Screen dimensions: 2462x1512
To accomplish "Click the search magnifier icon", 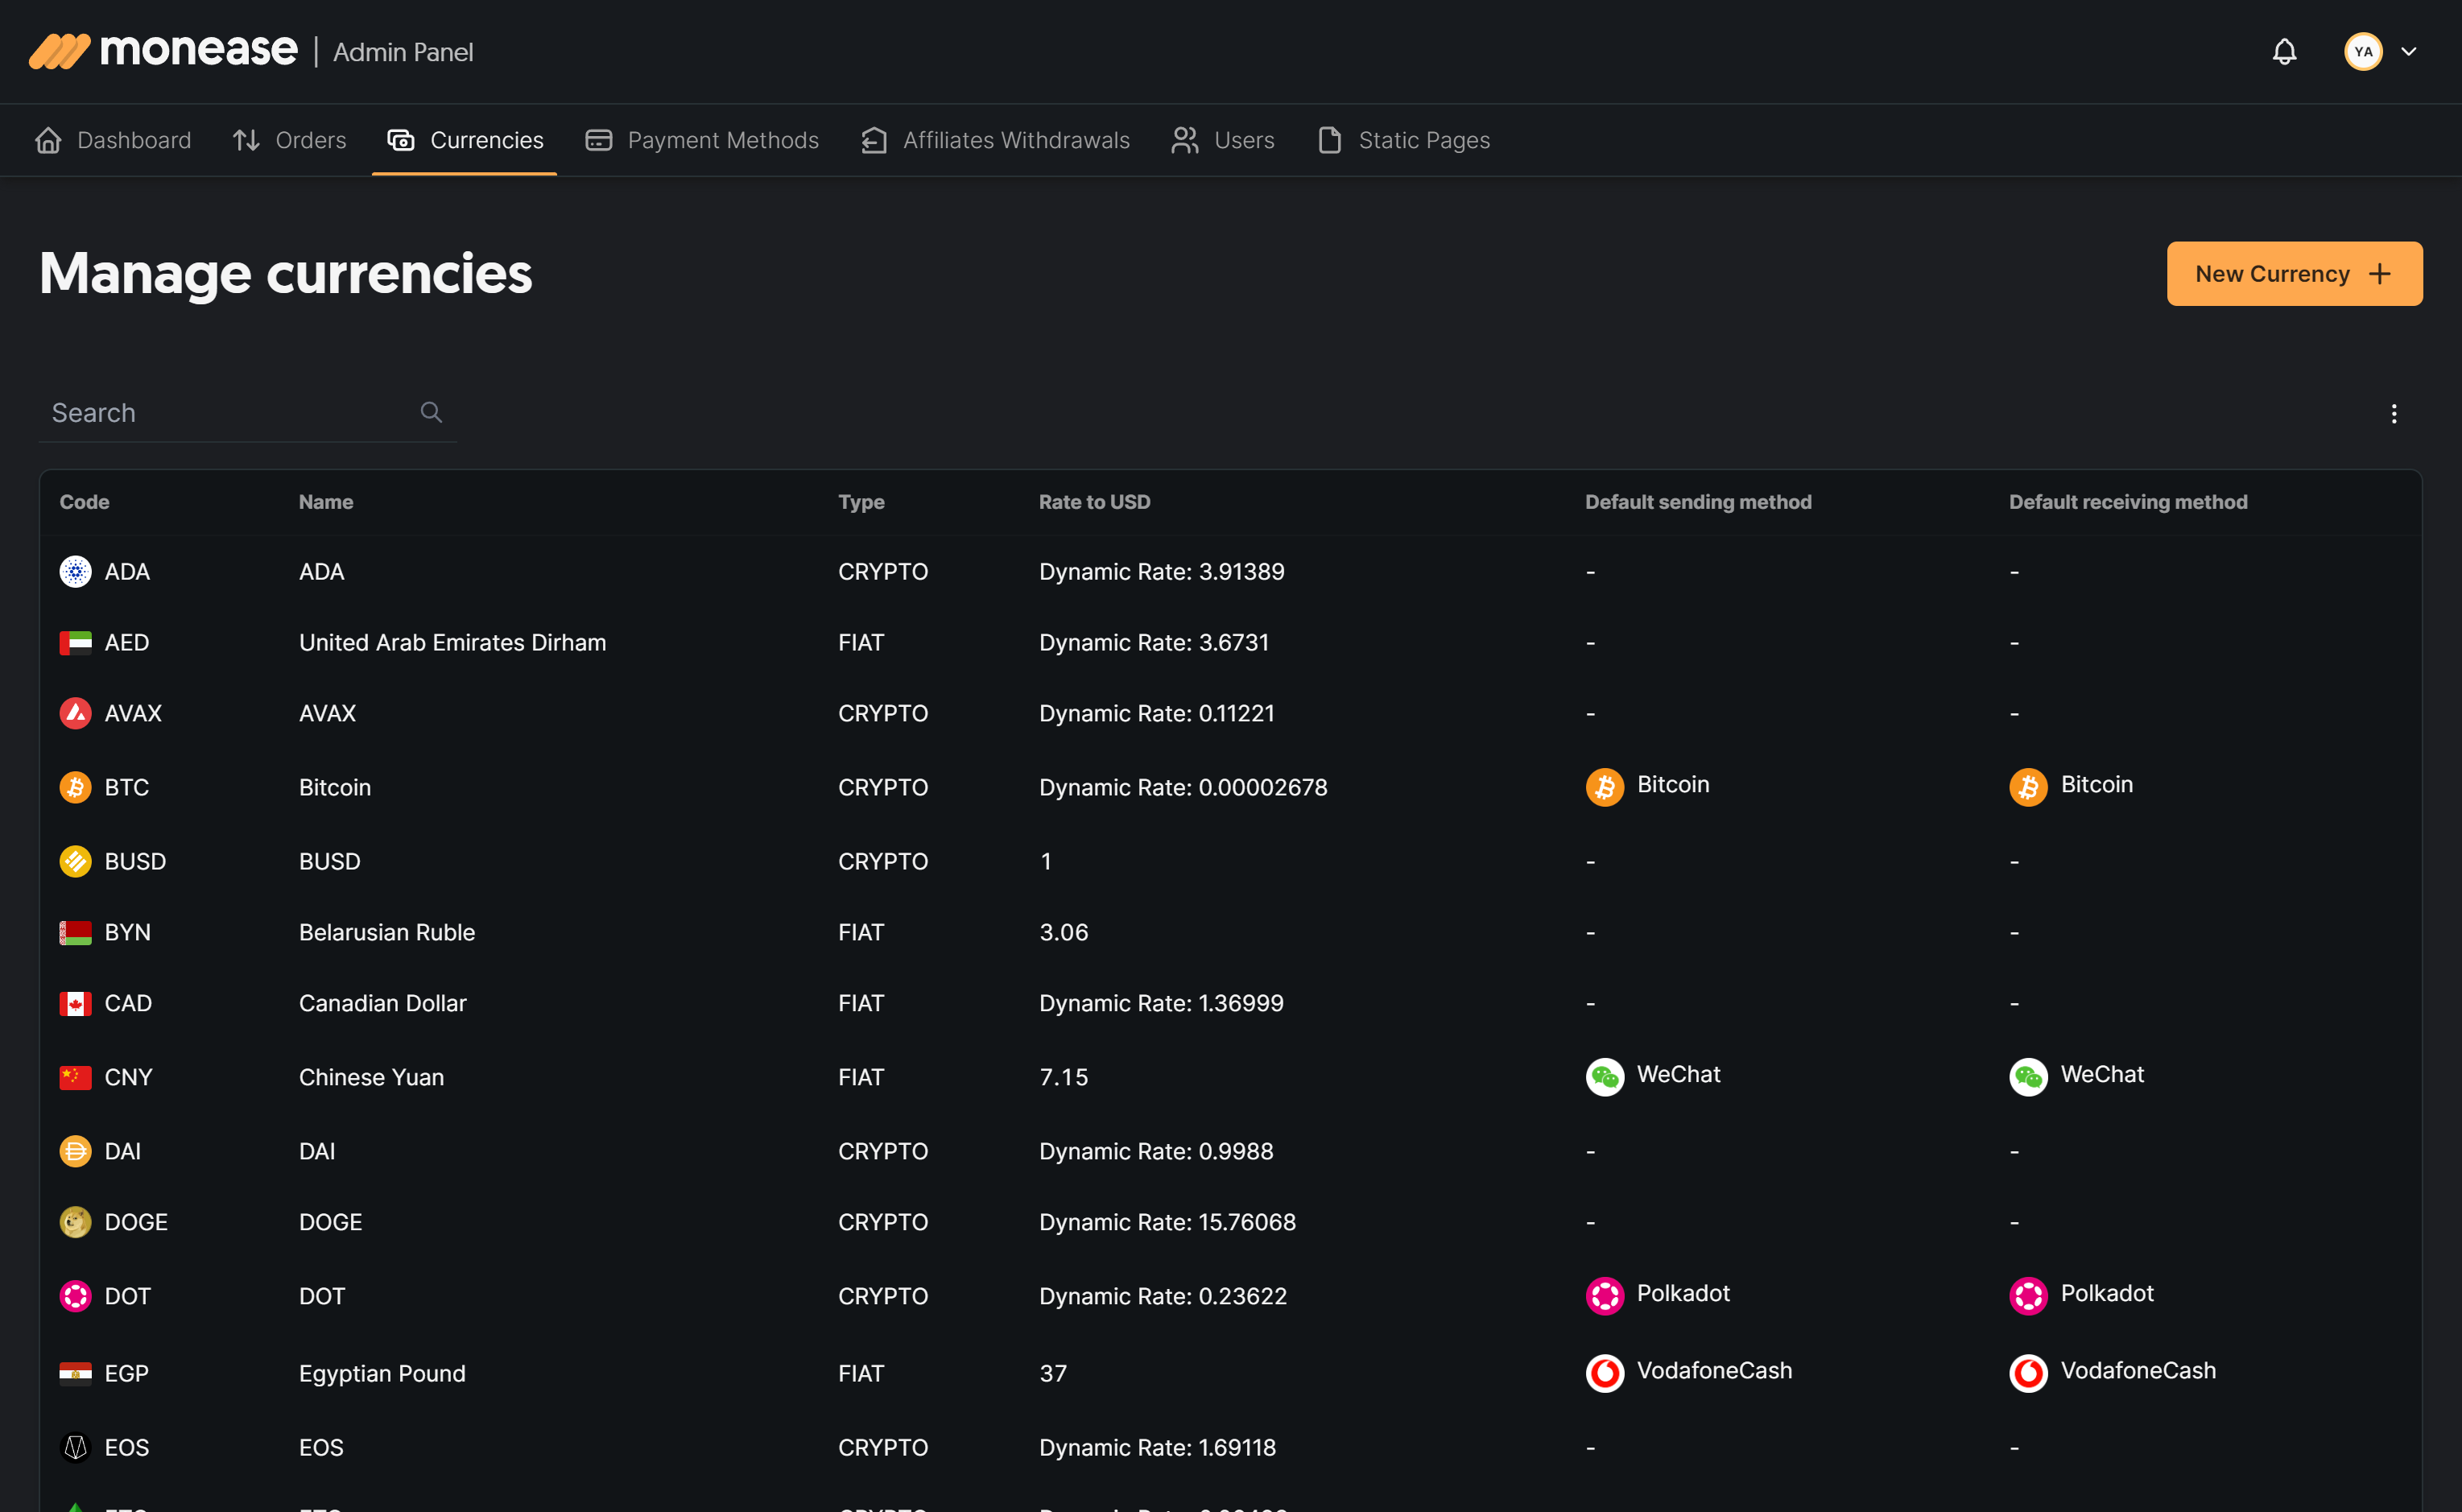I will tap(431, 412).
